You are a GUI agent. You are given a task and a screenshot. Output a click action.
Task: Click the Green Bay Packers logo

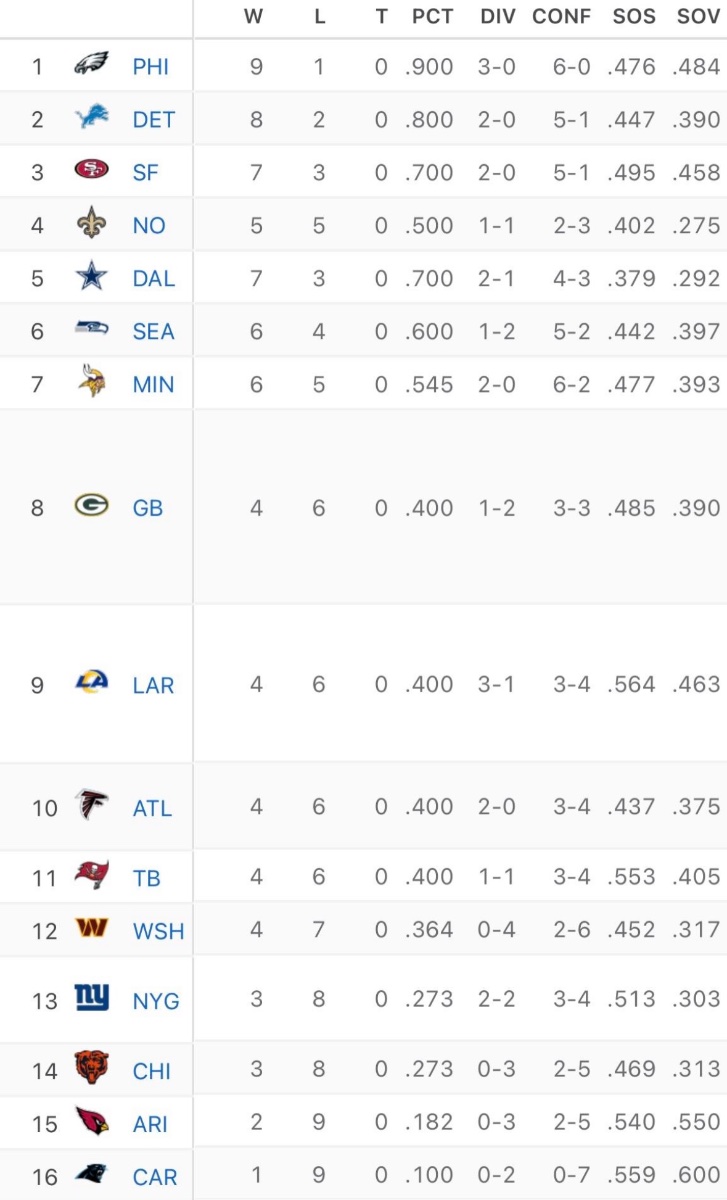tap(91, 507)
